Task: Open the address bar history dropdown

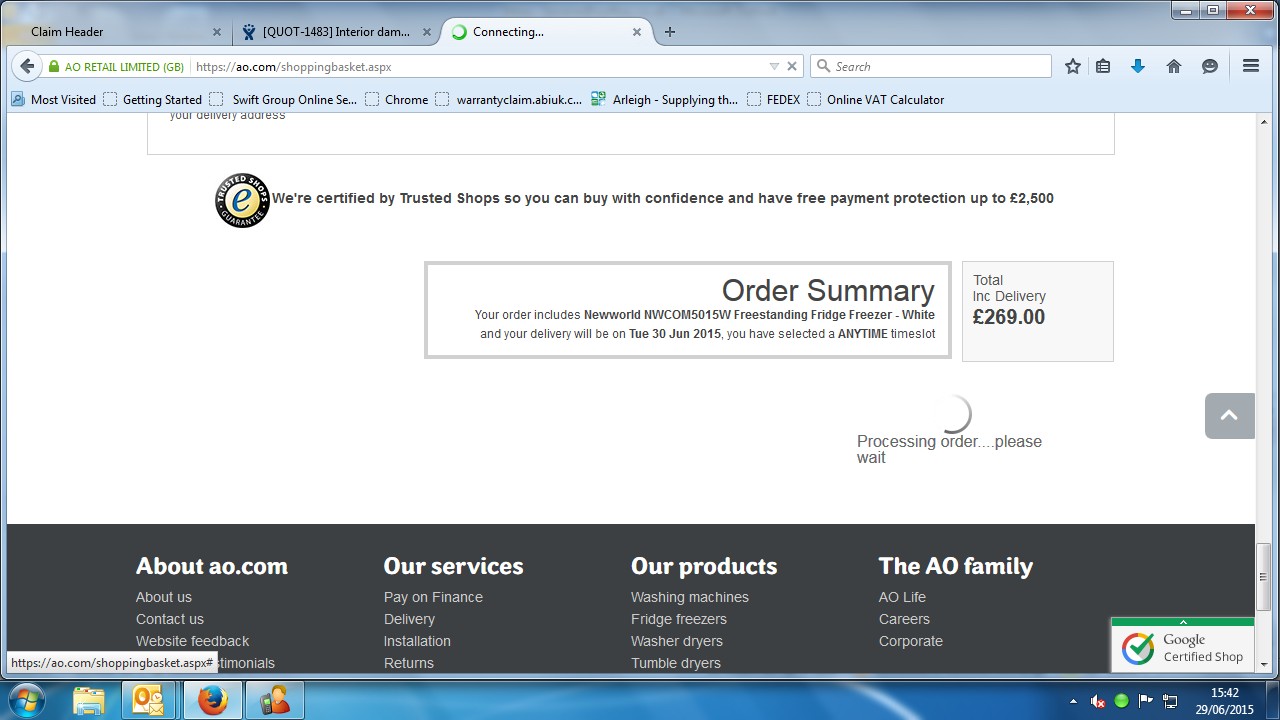Action: click(774, 66)
